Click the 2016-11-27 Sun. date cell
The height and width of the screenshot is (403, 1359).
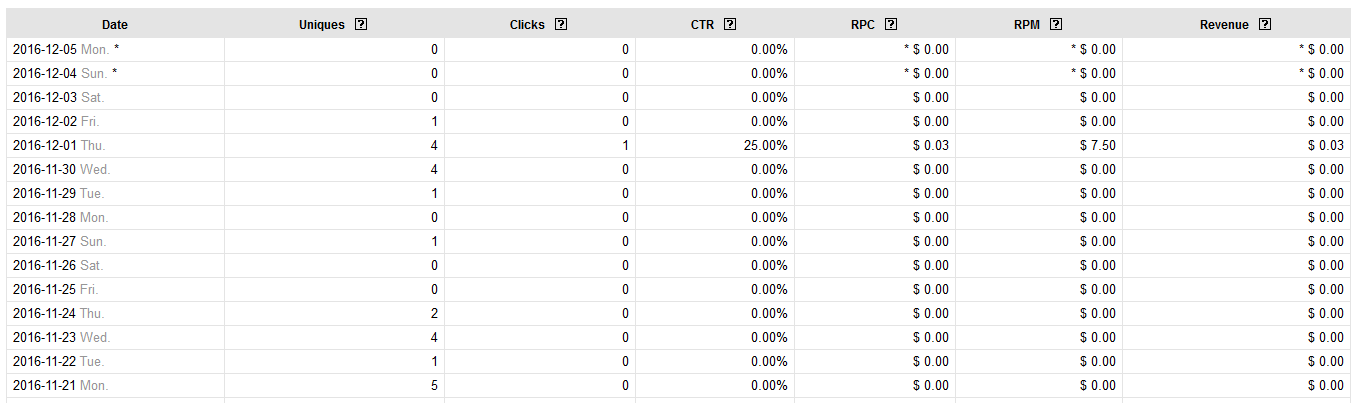click(x=59, y=241)
